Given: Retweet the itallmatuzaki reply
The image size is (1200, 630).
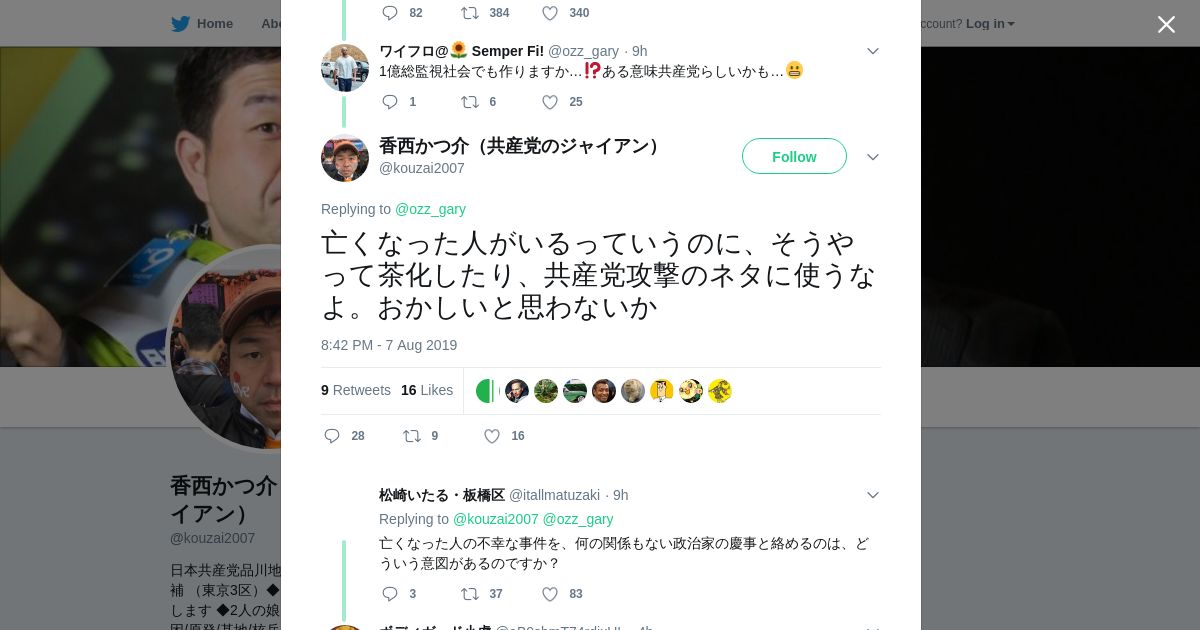Looking at the screenshot, I should click(x=470, y=594).
